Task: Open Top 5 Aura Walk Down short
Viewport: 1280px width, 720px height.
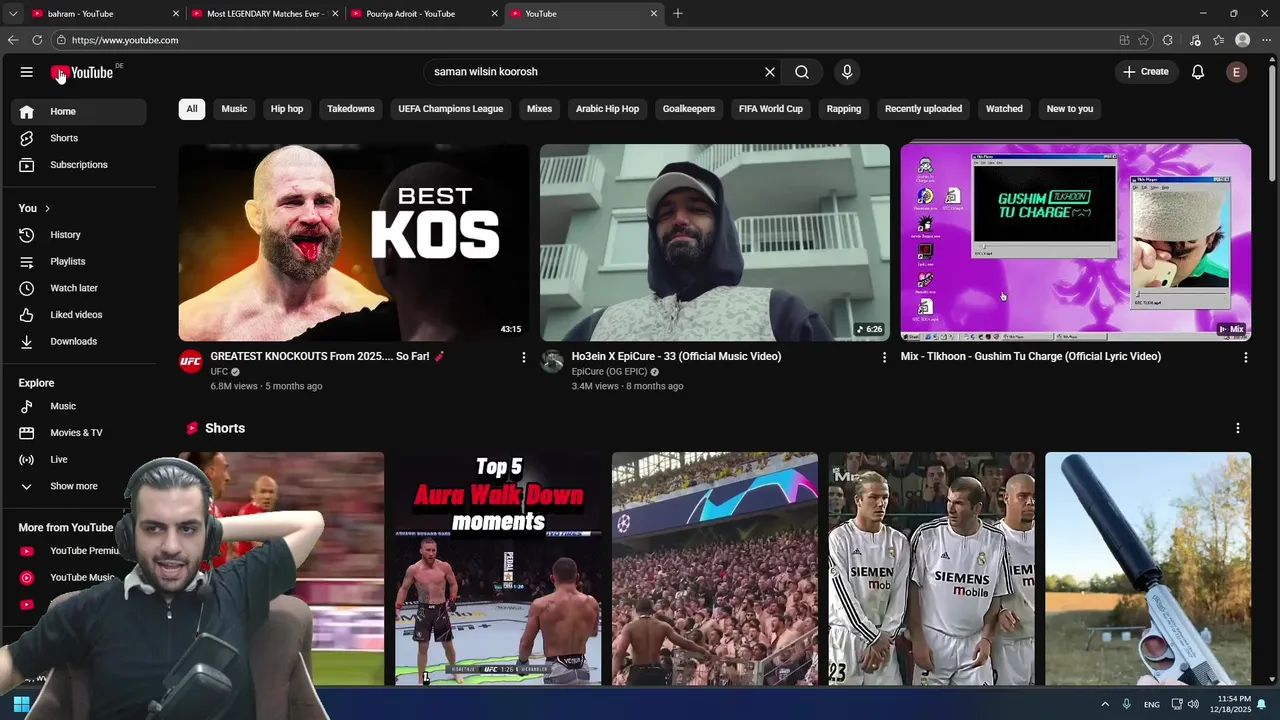Action: 498,568
